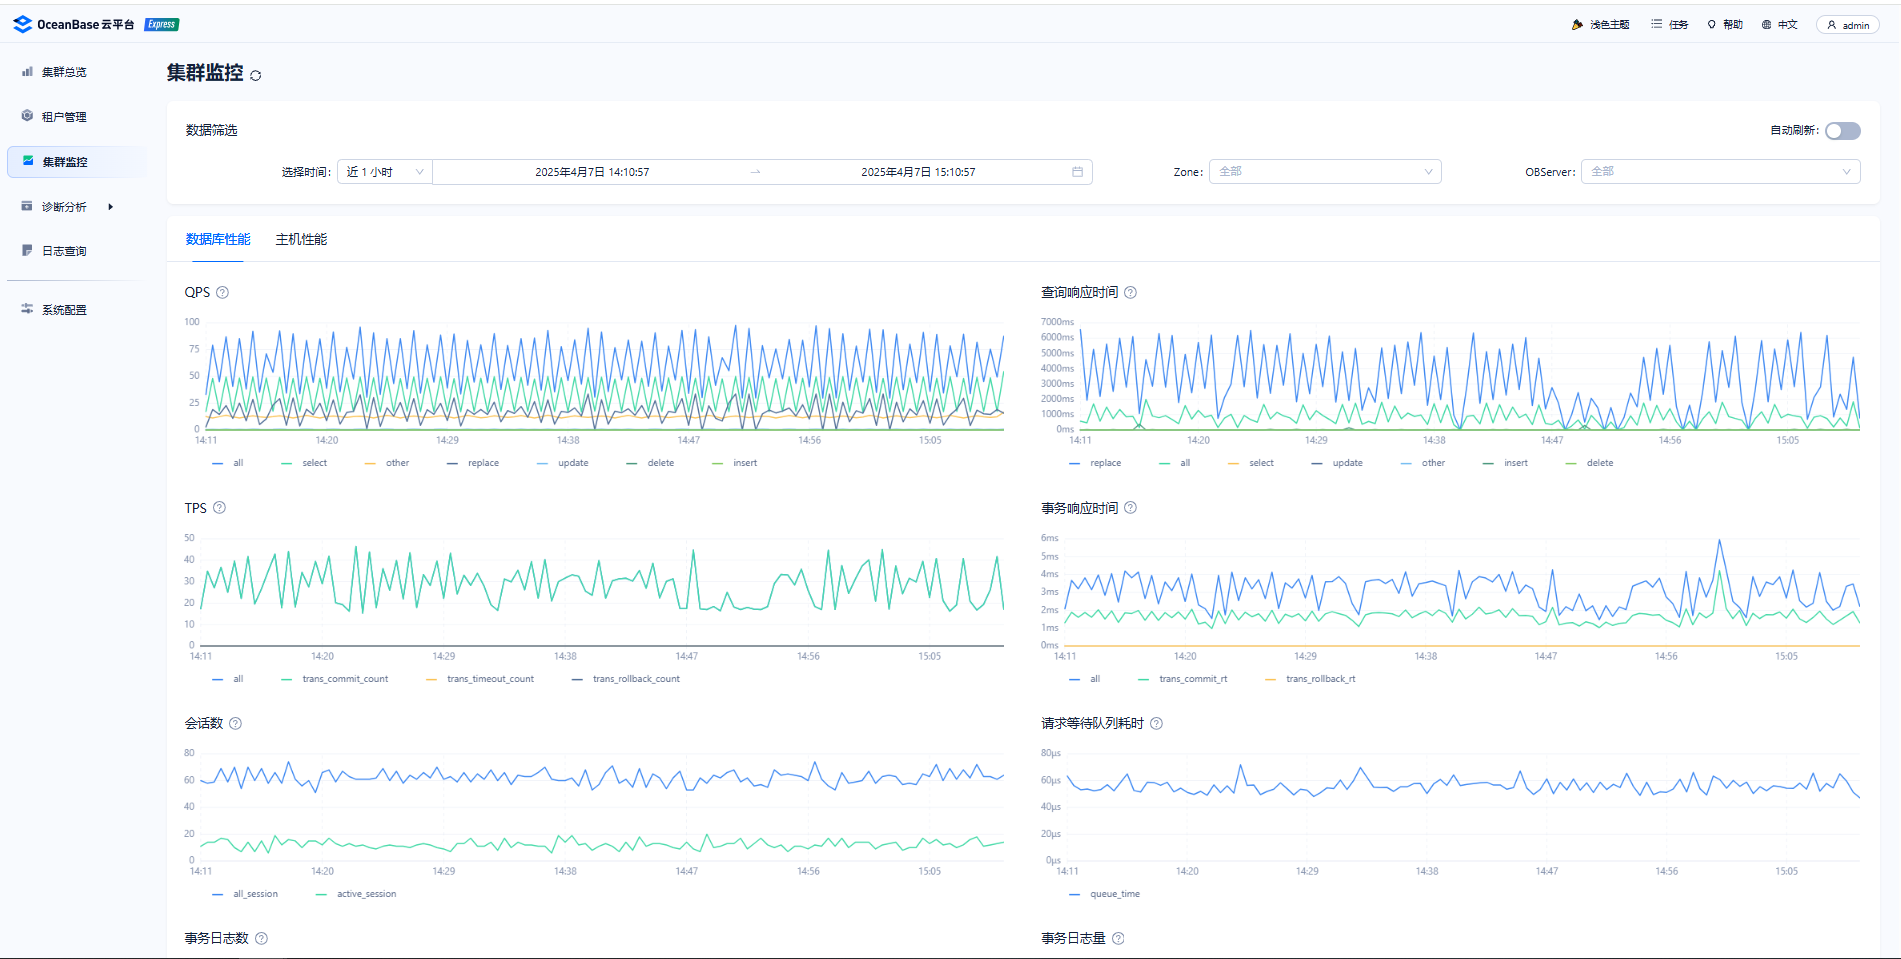Screen dimensions: 1901x959
Task: Click the help icon beside 请求等待队列耗时
Action: (1157, 724)
